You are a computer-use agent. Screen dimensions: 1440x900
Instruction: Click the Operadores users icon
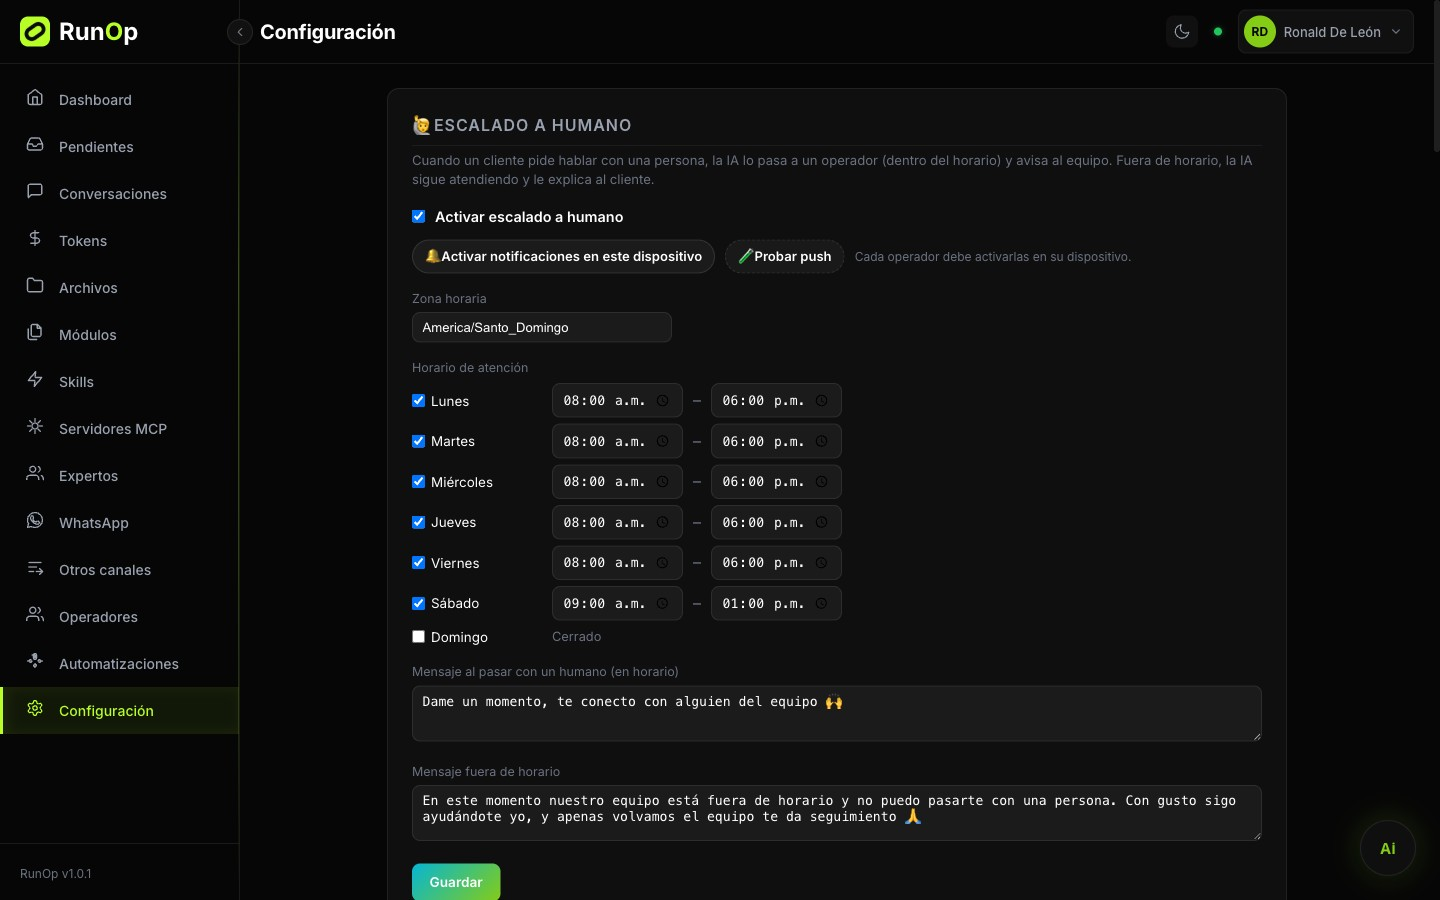[x=35, y=615]
